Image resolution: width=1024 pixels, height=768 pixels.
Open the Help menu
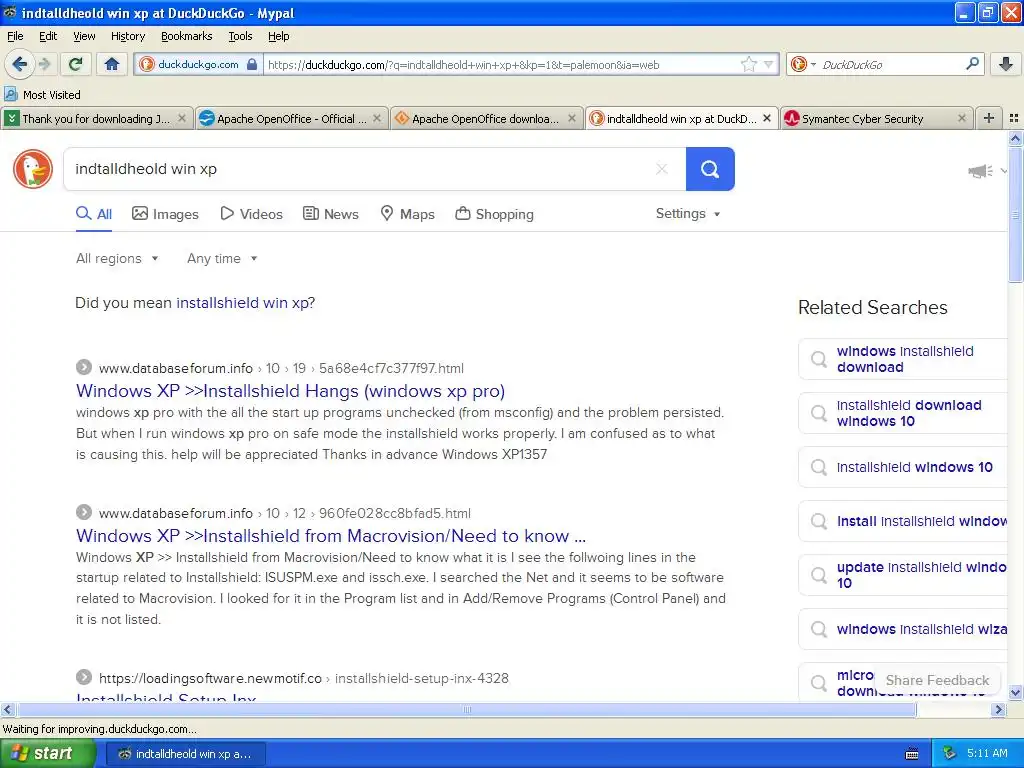[x=279, y=36]
